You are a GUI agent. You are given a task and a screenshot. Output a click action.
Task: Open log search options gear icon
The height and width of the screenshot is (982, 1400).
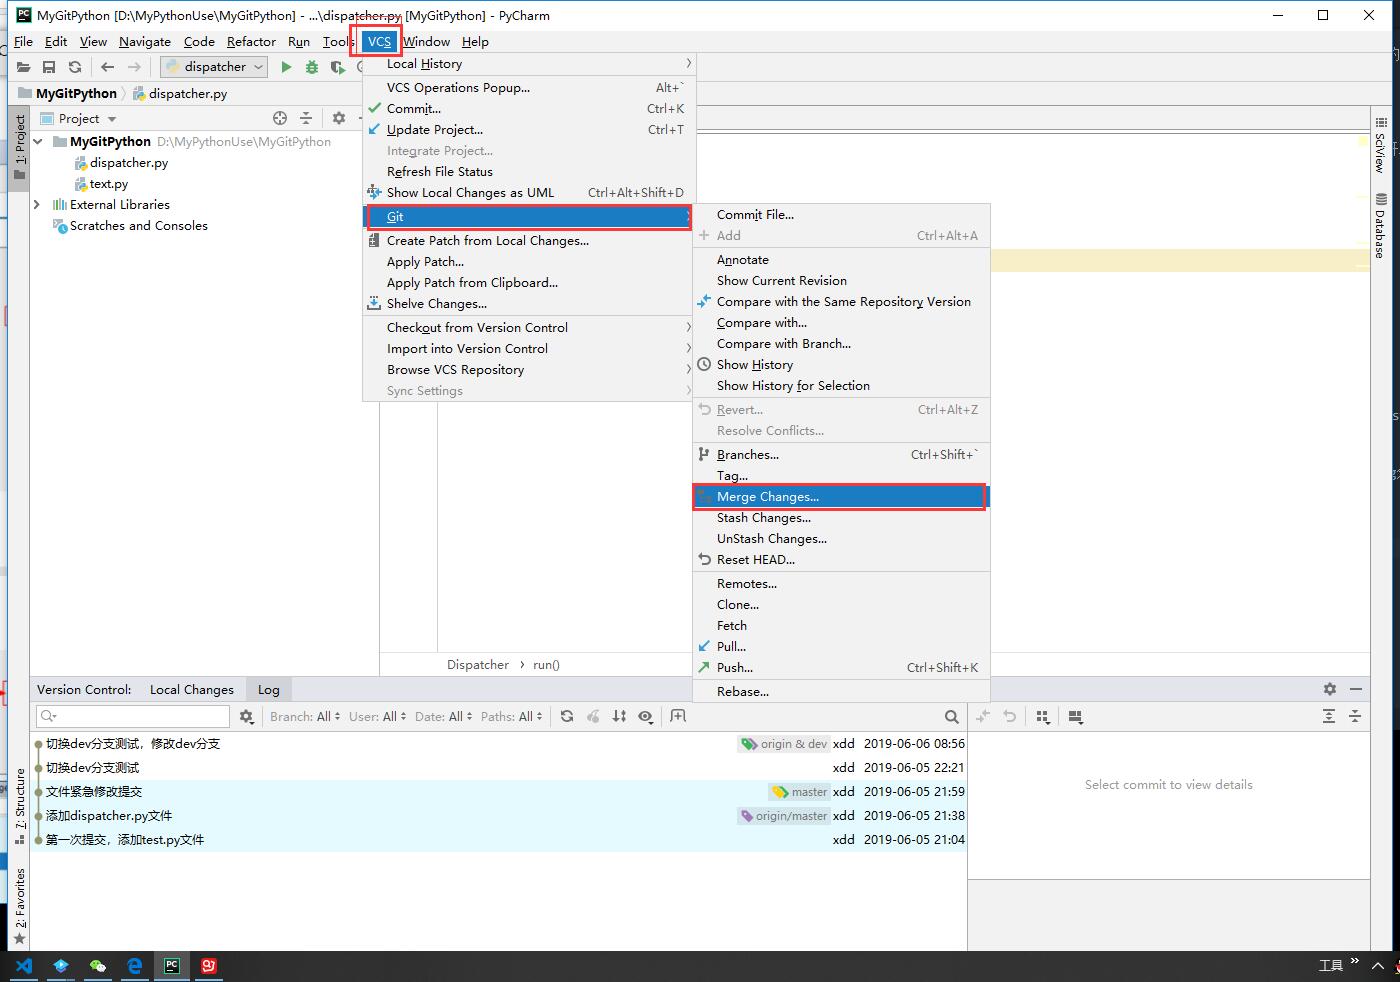(x=247, y=716)
